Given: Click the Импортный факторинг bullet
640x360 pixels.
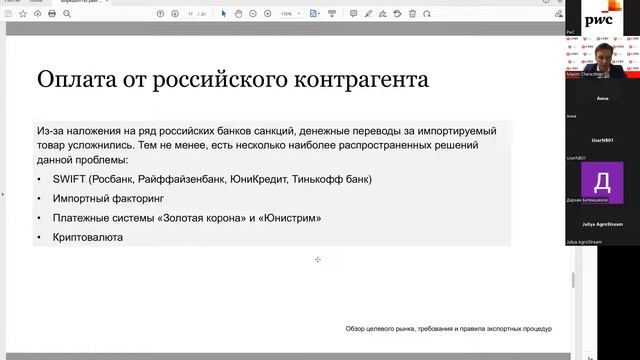Looking at the screenshot, I should 108,199.
